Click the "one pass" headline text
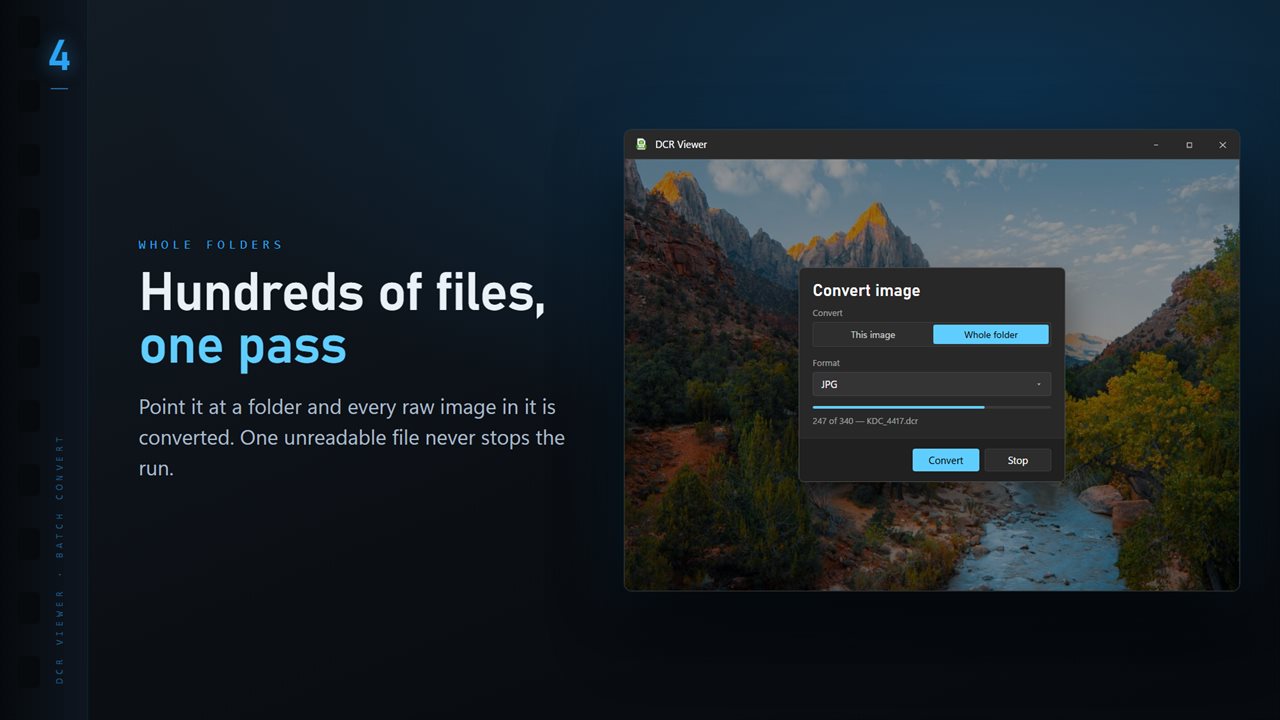Image resolution: width=1280 pixels, height=720 pixels. 243,346
